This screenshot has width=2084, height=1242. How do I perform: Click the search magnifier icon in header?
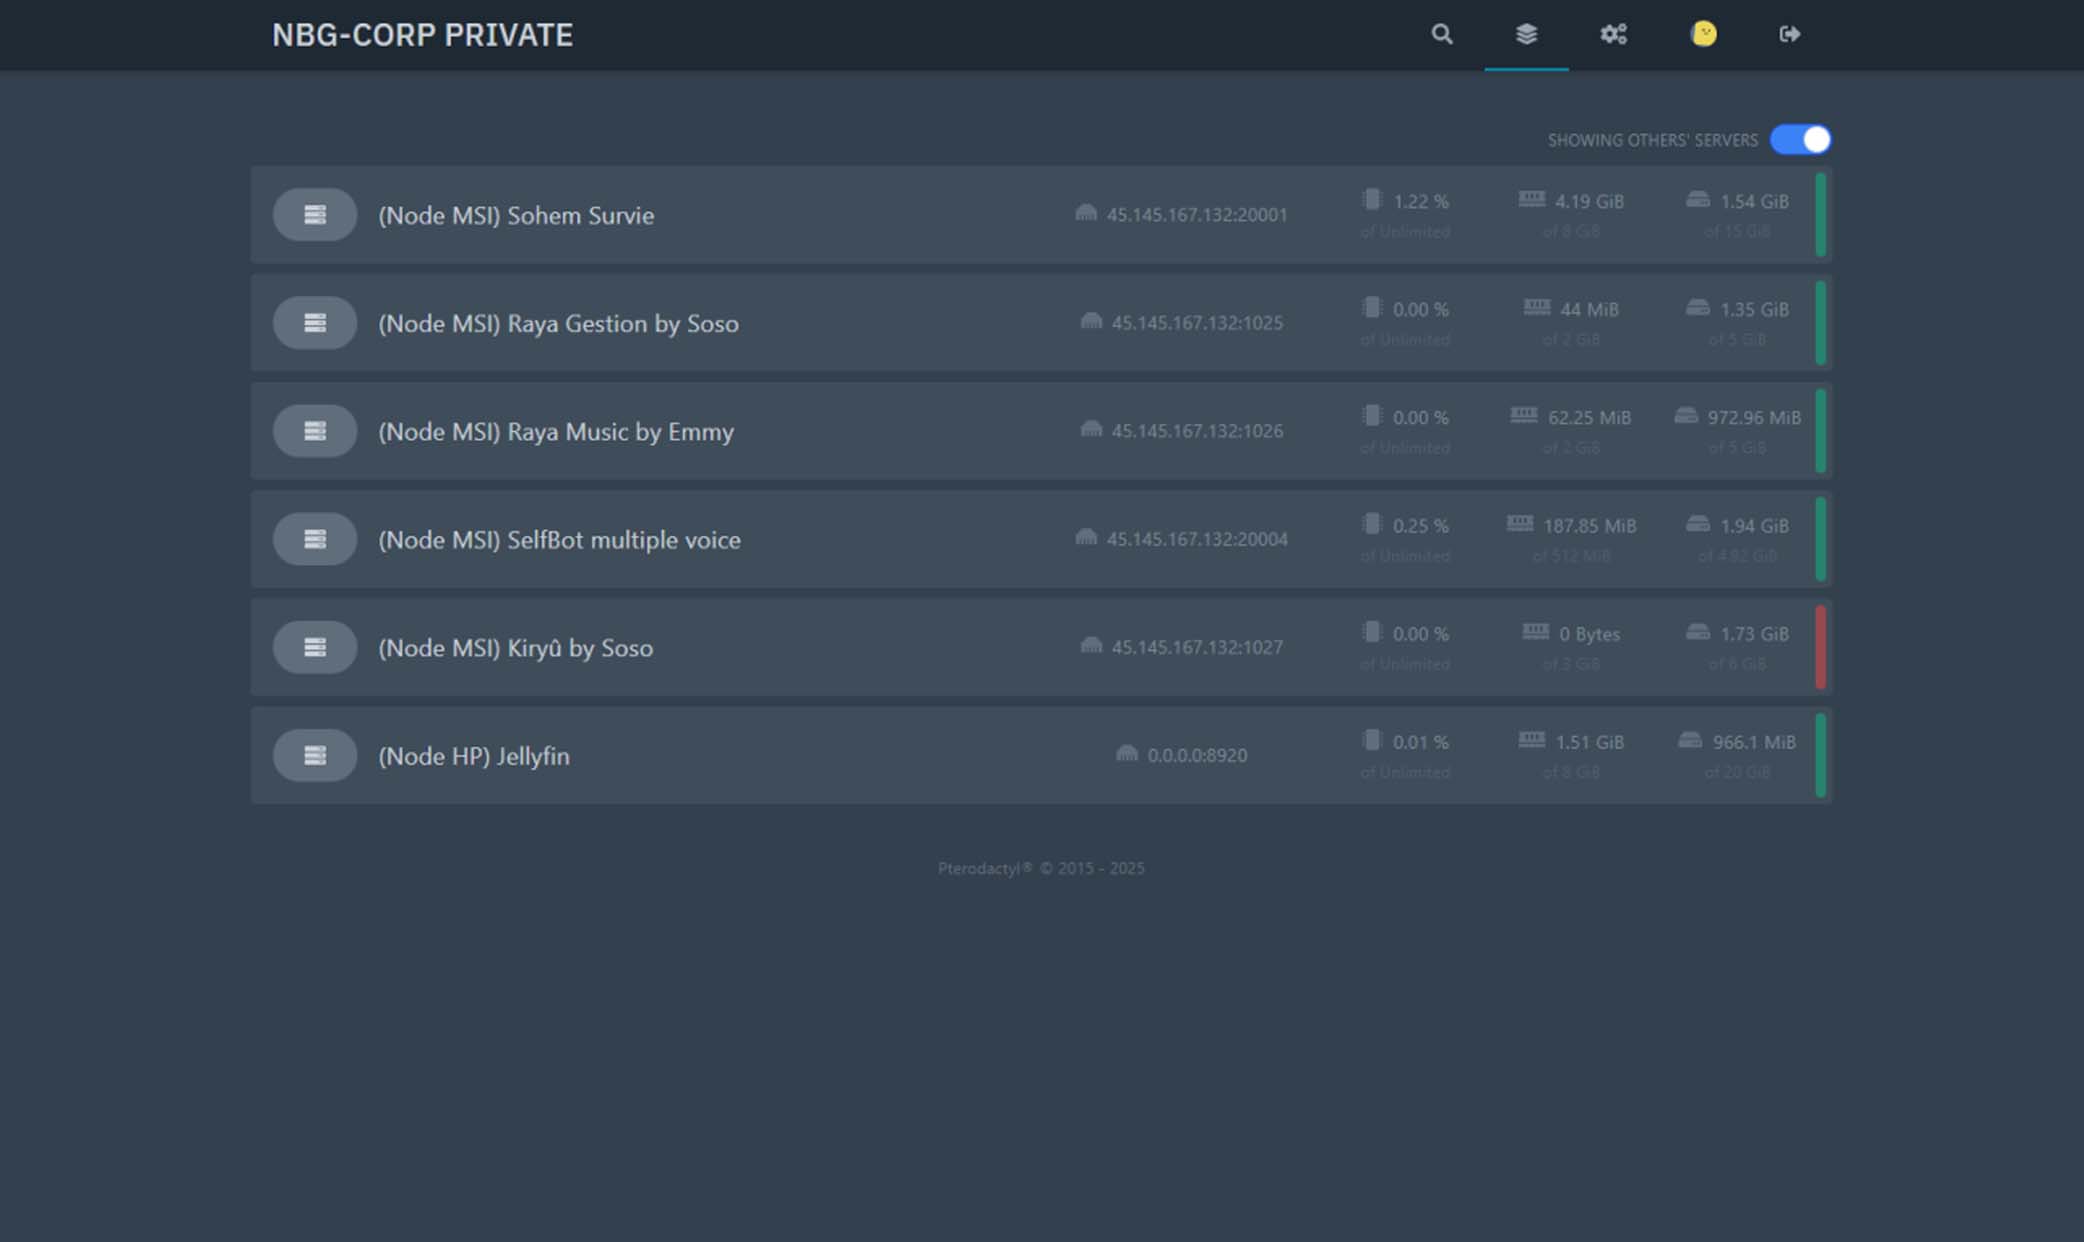coord(1441,34)
